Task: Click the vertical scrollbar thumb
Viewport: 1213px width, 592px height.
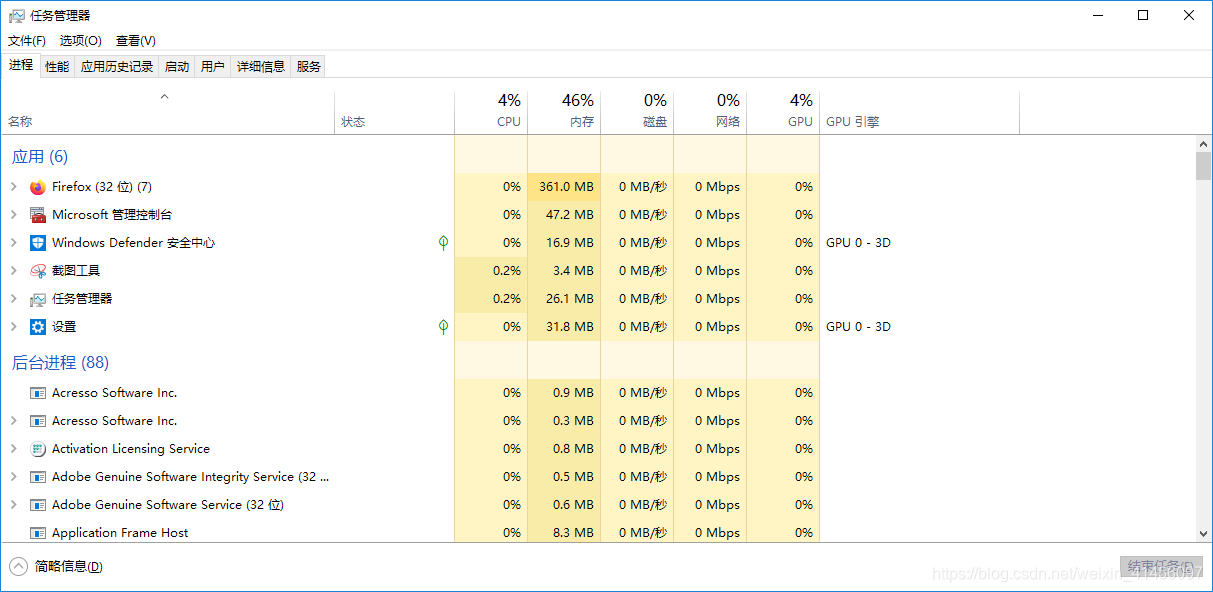Action: tap(1203, 166)
